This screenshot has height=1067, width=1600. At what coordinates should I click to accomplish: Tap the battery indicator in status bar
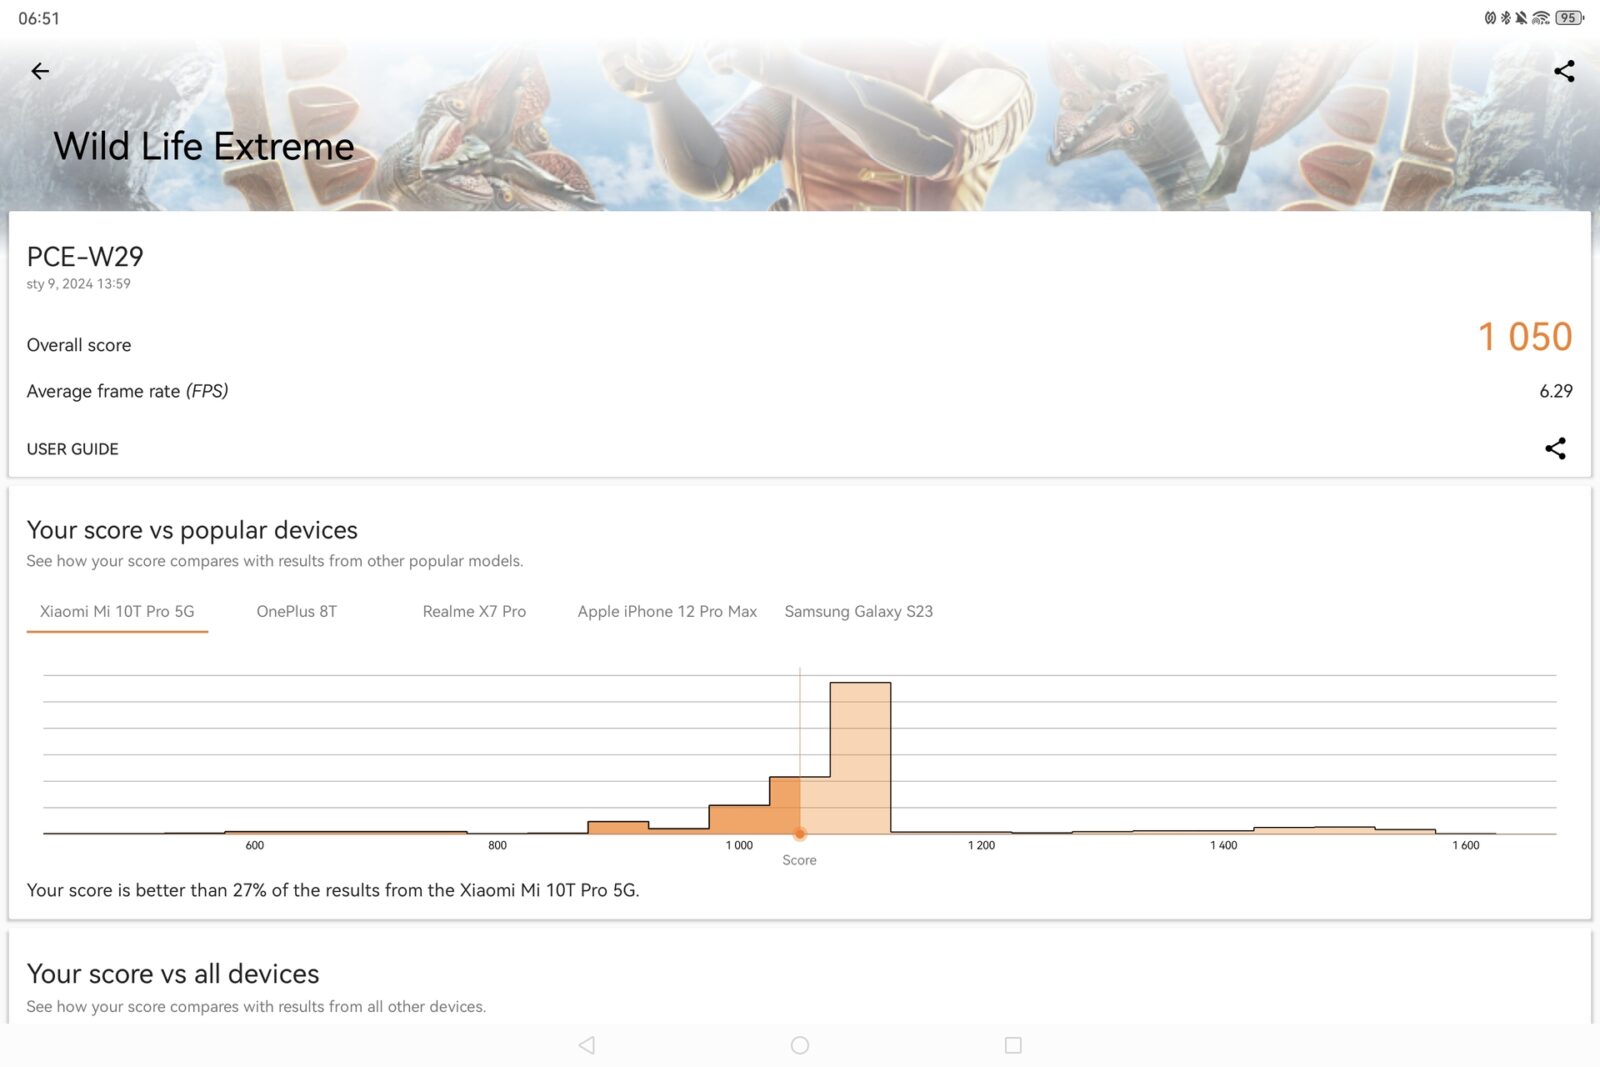(1569, 18)
